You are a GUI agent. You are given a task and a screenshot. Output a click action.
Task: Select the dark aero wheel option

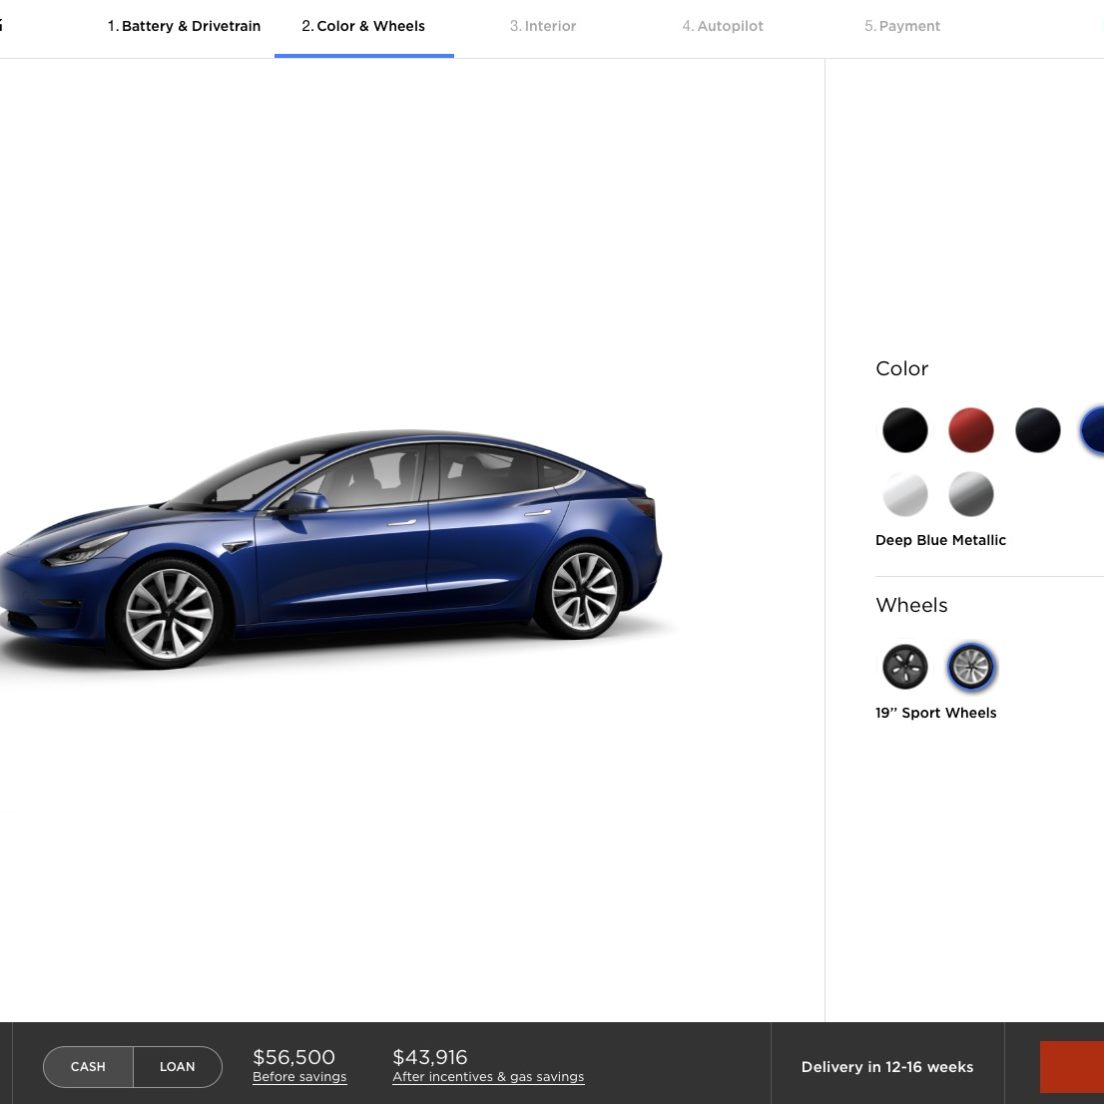point(905,666)
